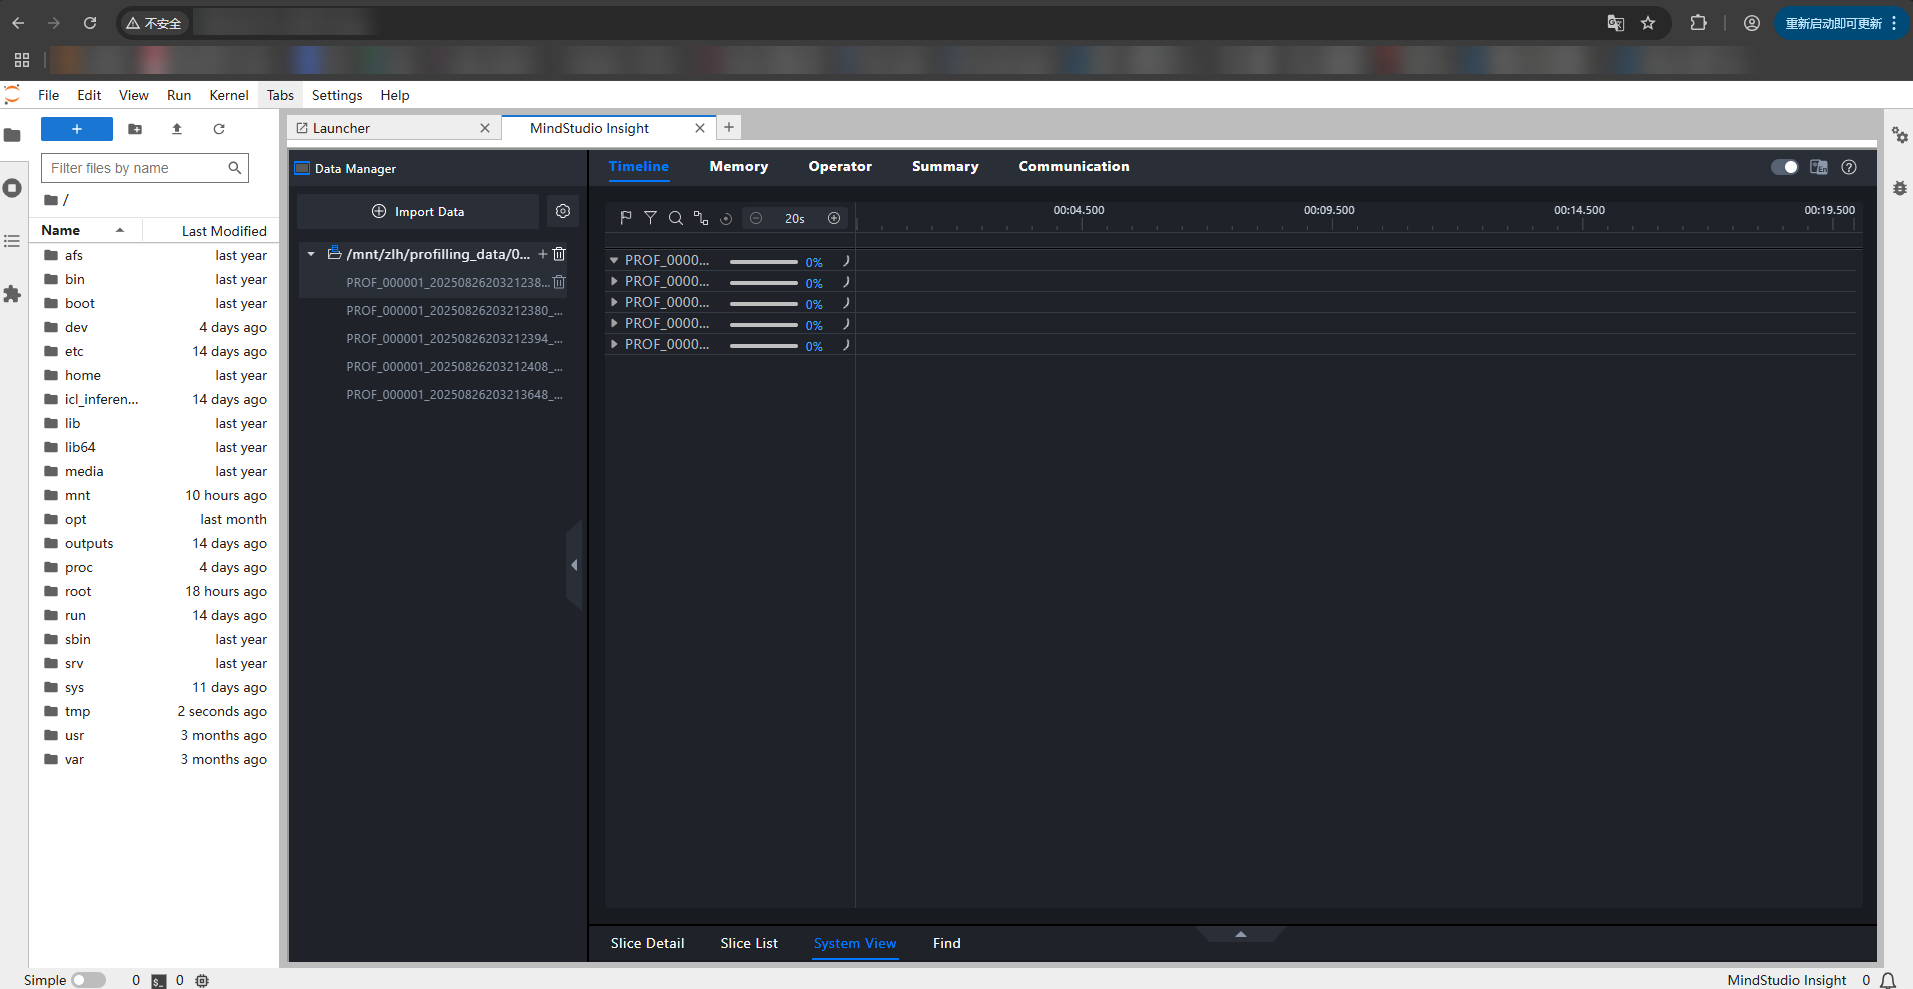Click the 20s time range value
This screenshot has width=1913, height=989.
pyautogui.click(x=795, y=218)
